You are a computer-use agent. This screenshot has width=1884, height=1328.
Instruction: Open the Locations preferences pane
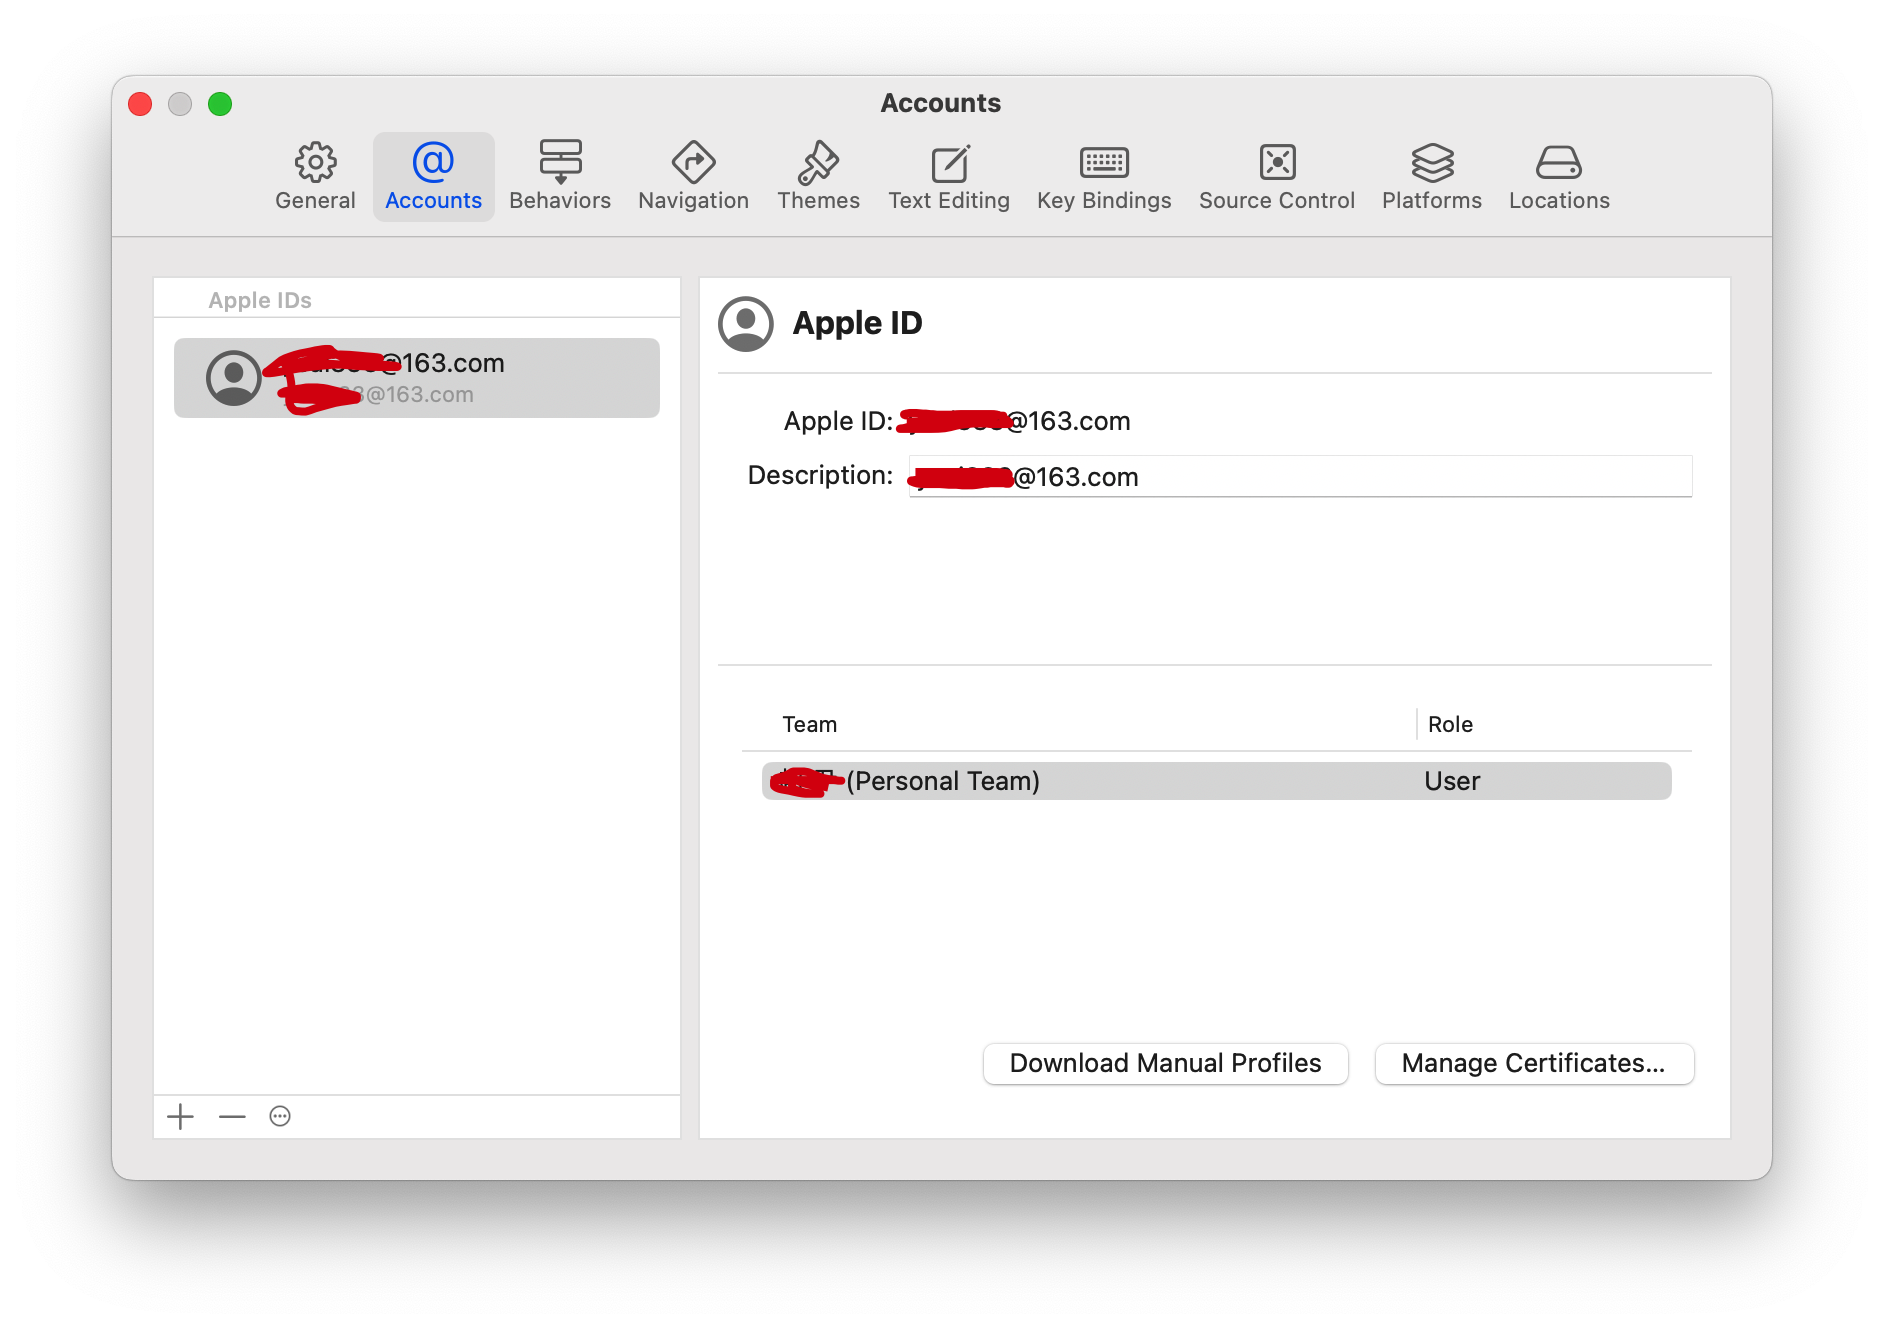[1559, 177]
